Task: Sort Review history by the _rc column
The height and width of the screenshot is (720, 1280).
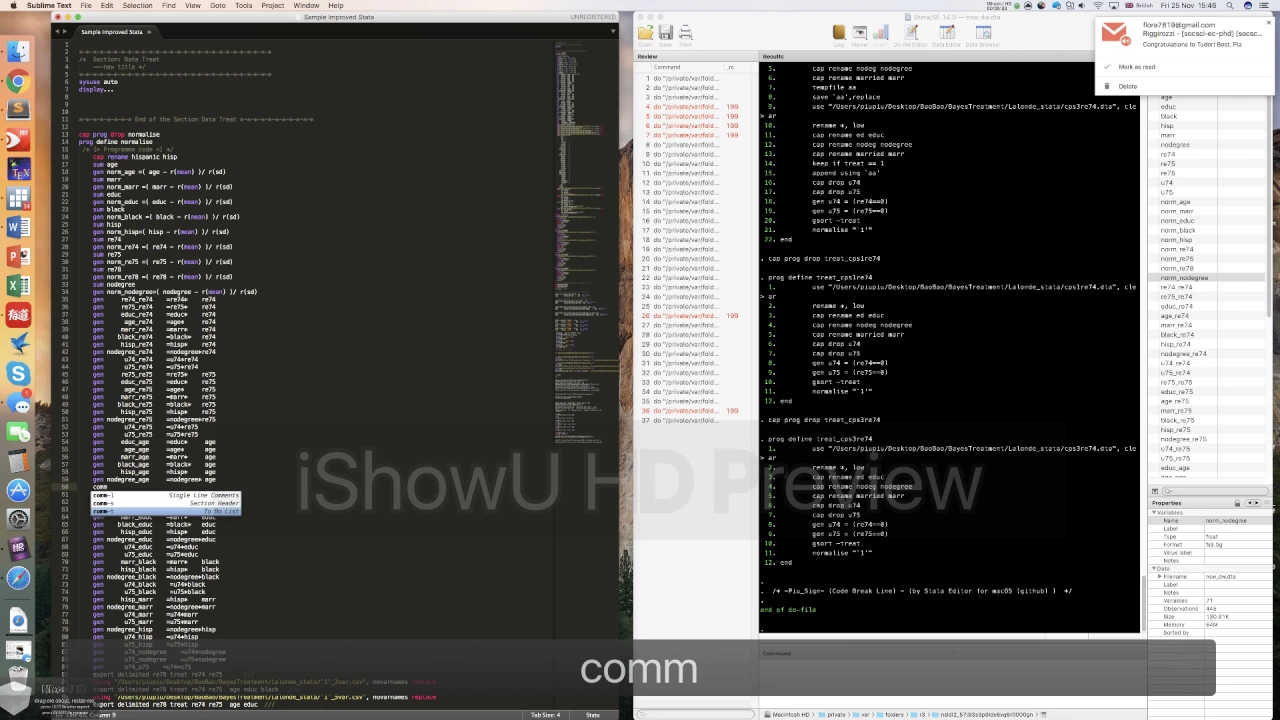Action: (733, 67)
